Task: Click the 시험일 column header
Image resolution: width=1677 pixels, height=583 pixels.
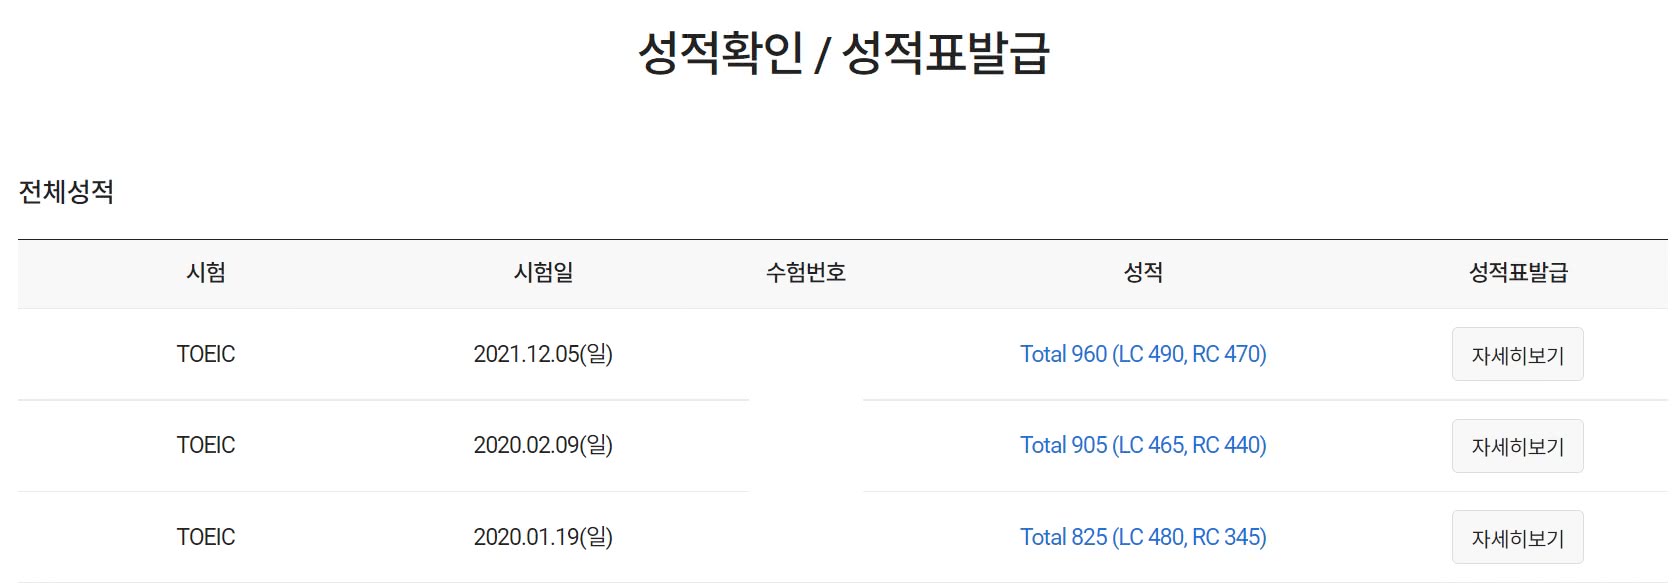Action: [543, 273]
